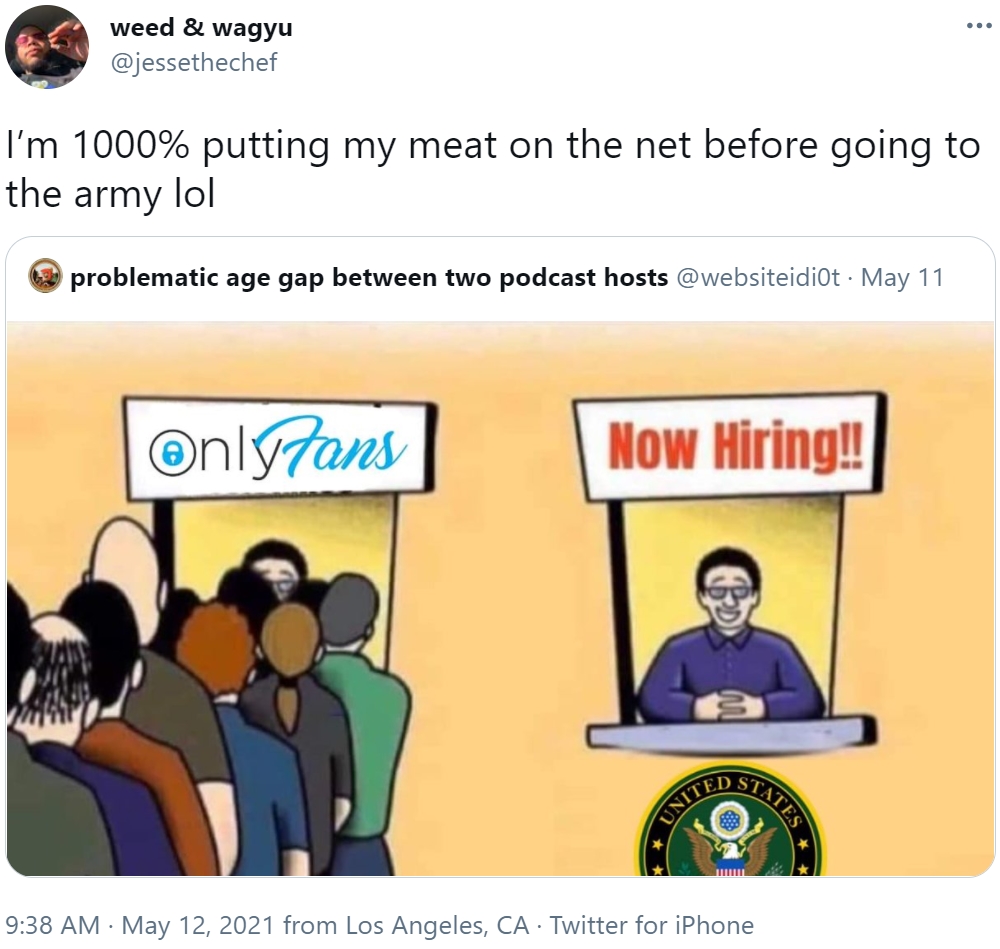Screen dimensions: 1000x949
Task: Open the weed & wagyu display name
Action: 201,27
